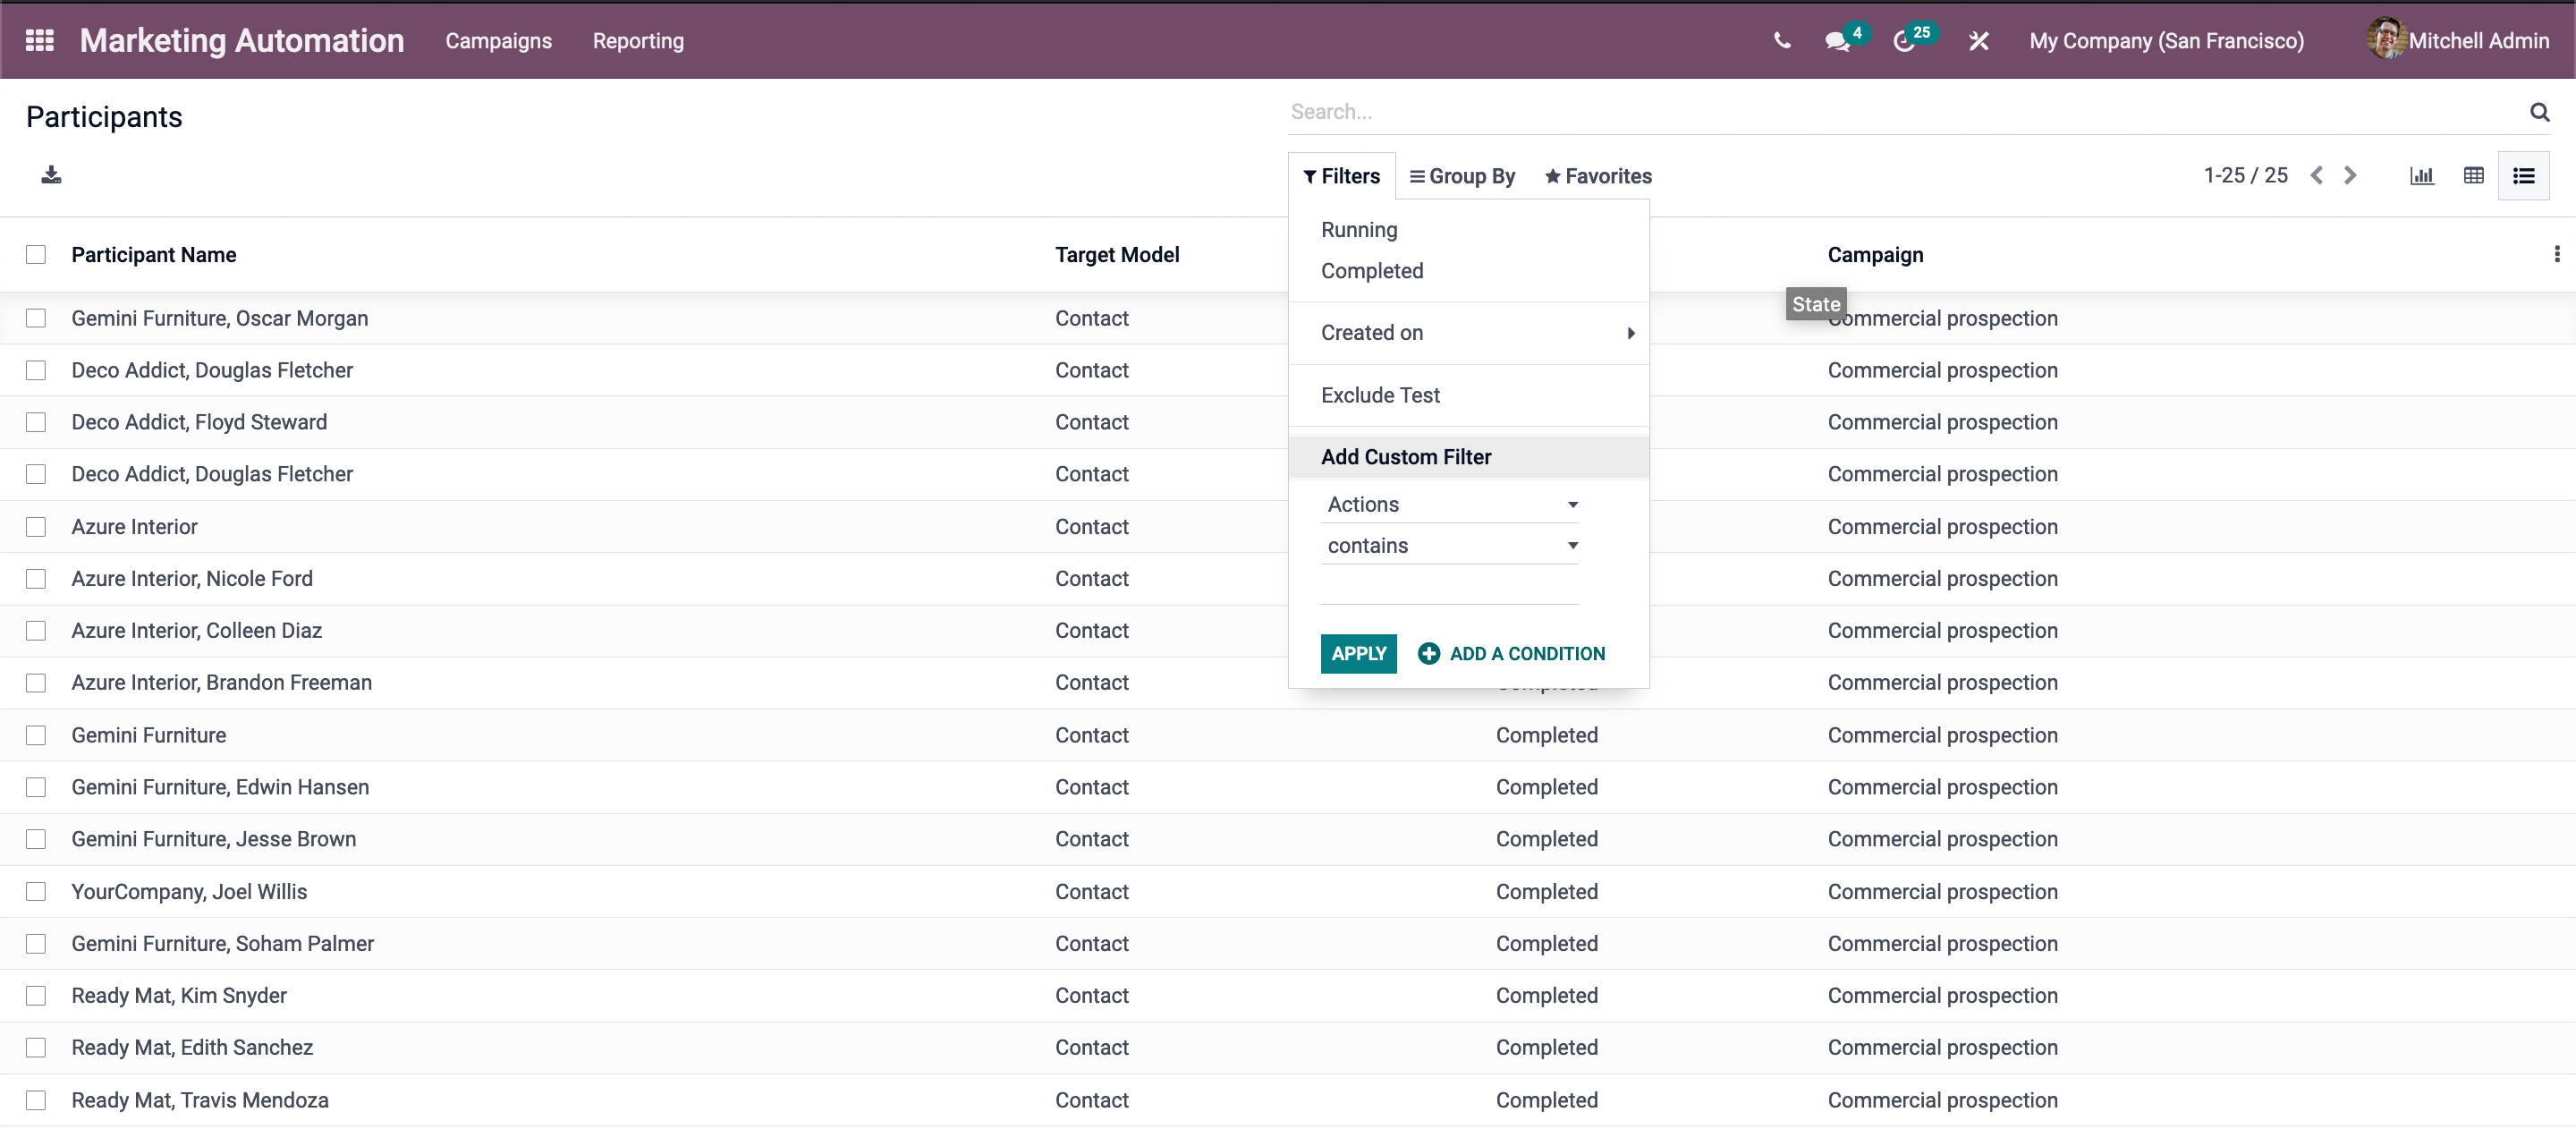Image resolution: width=2576 pixels, height=1129 pixels.
Task: Focus the Search input field
Action: coord(1907,112)
